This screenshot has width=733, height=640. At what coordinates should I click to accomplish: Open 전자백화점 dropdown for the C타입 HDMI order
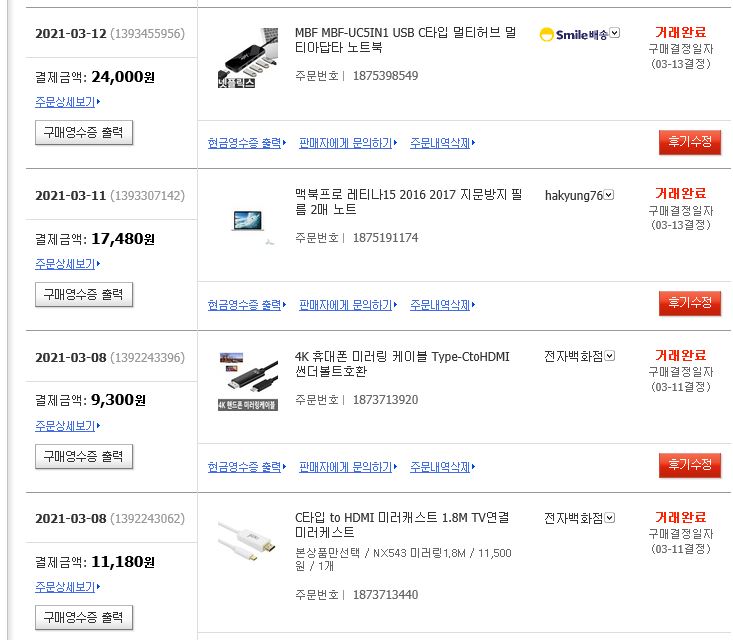[610, 518]
